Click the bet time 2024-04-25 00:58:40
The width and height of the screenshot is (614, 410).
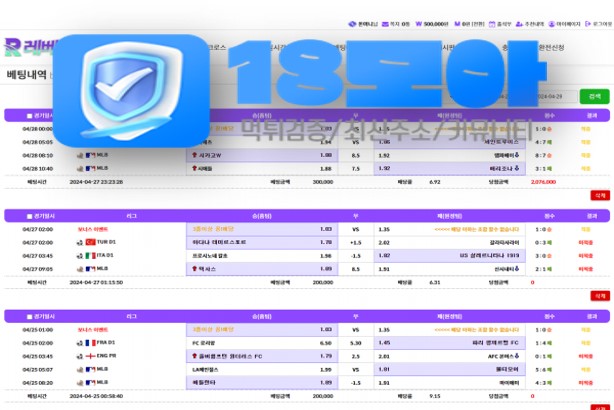tap(96, 396)
